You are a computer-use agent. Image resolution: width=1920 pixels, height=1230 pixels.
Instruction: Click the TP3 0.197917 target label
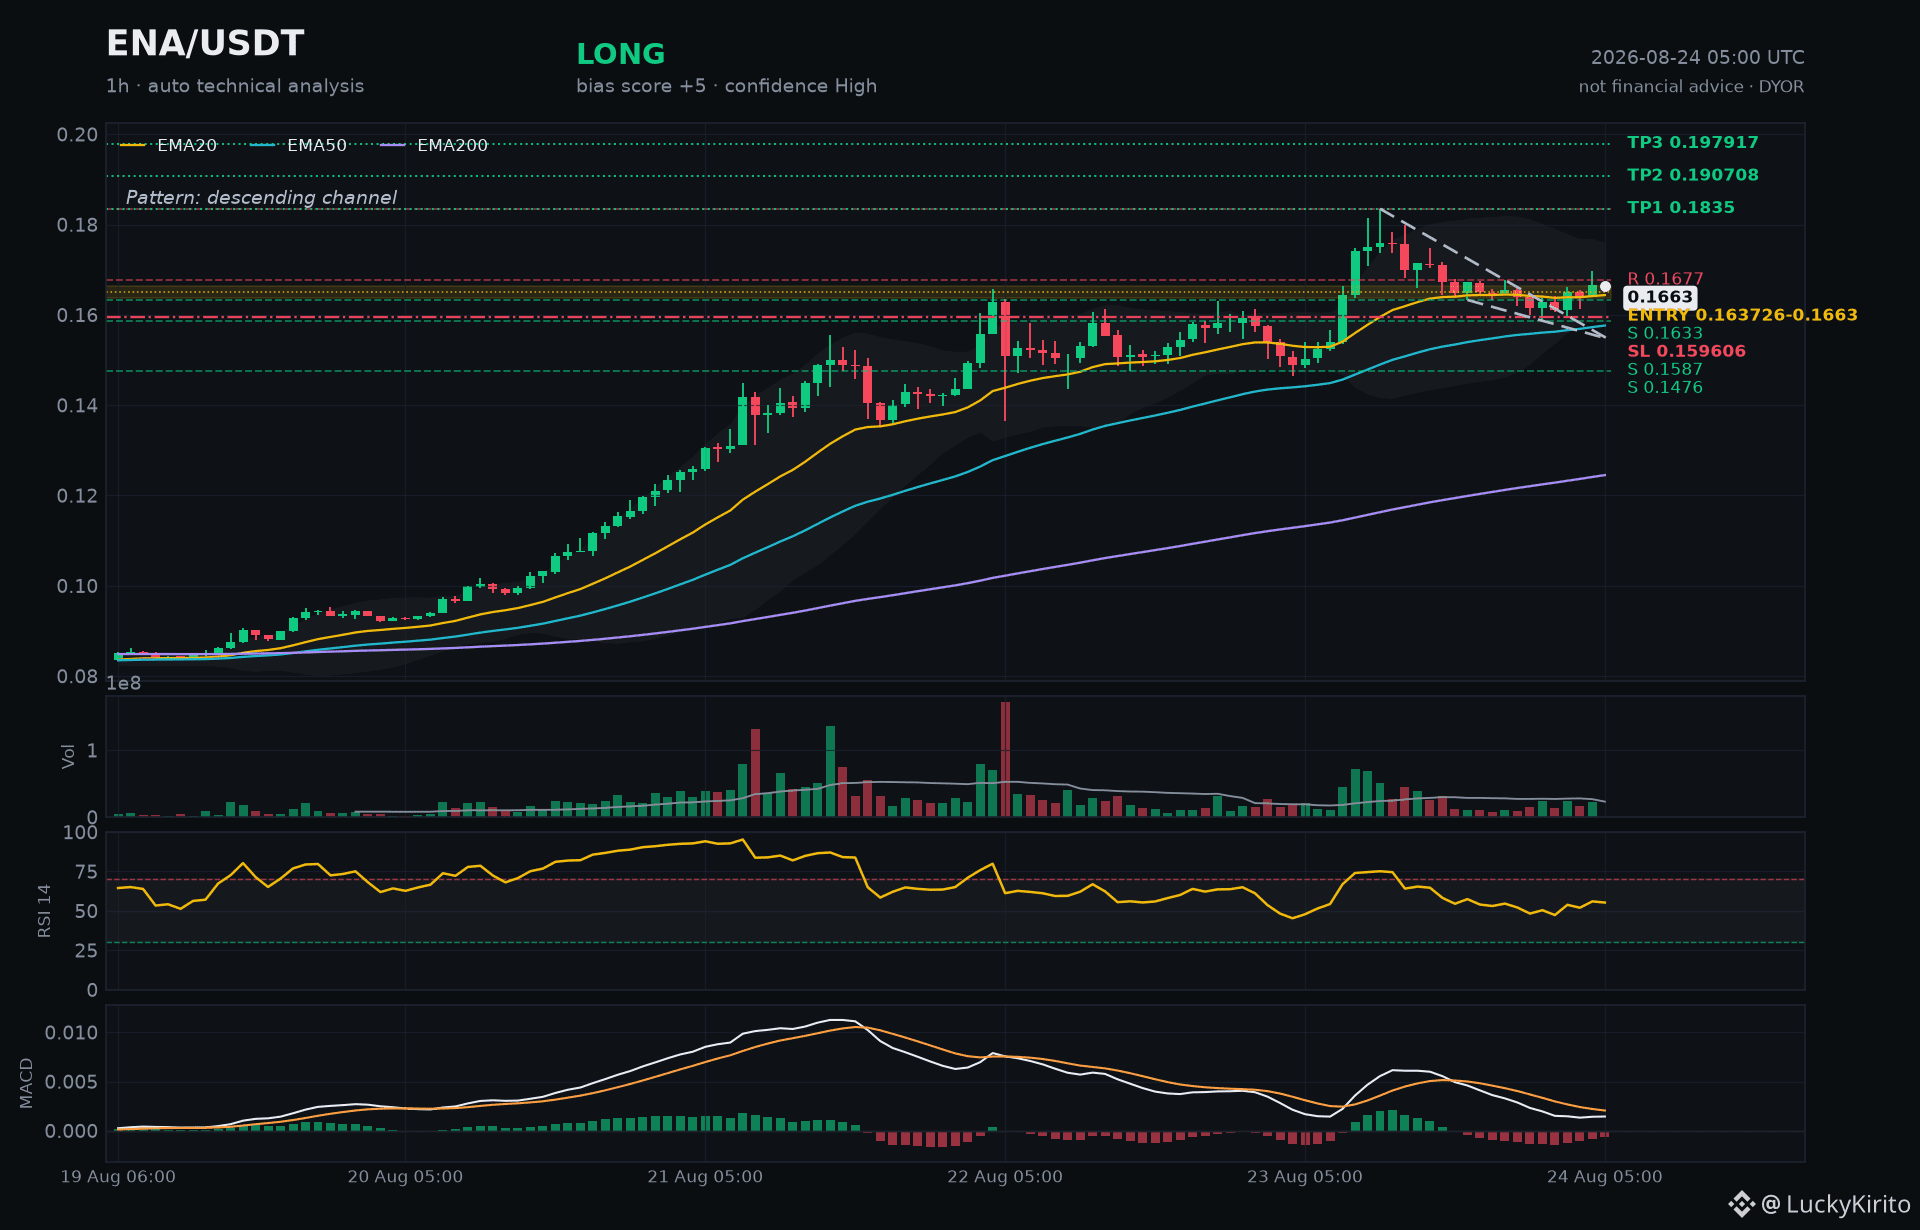click(x=1692, y=143)
